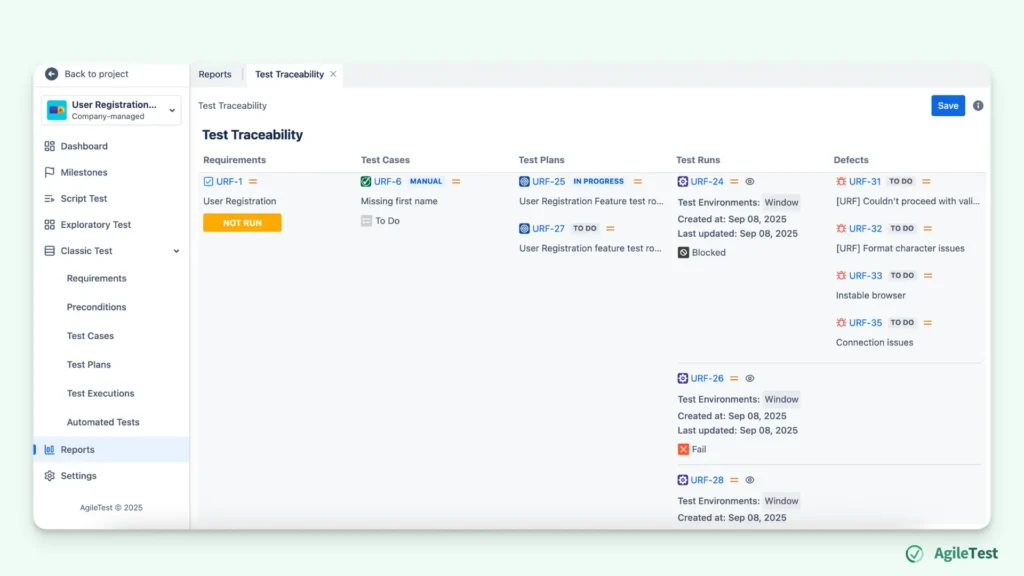Click the URF-28 test run icon

click(682, 480)
